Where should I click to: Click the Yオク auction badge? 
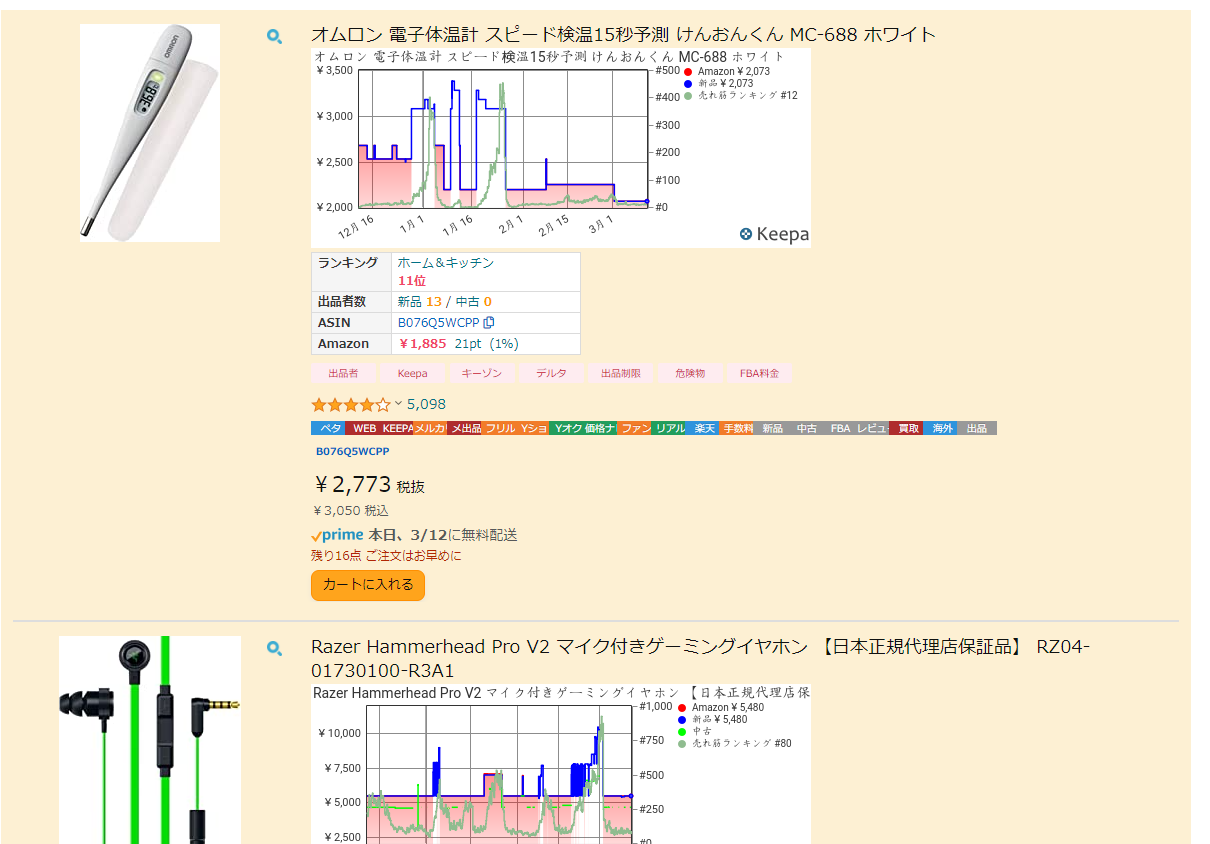point(567,427)
